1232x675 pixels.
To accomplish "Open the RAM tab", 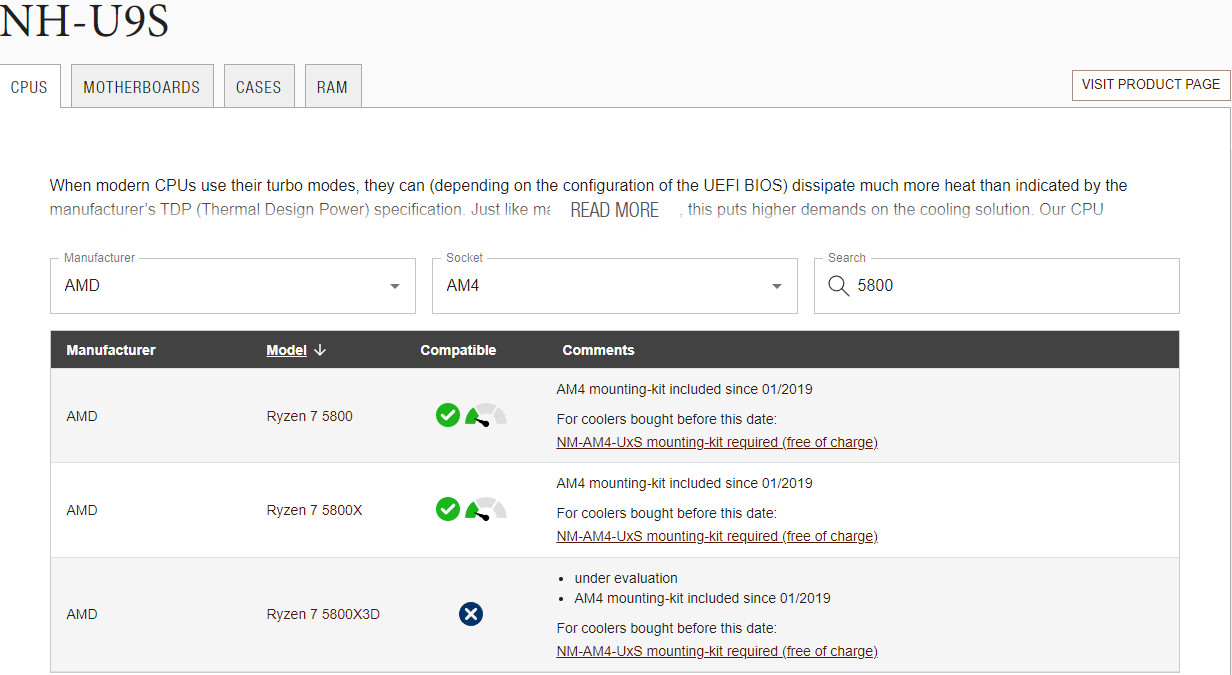I will pos(332,87).
